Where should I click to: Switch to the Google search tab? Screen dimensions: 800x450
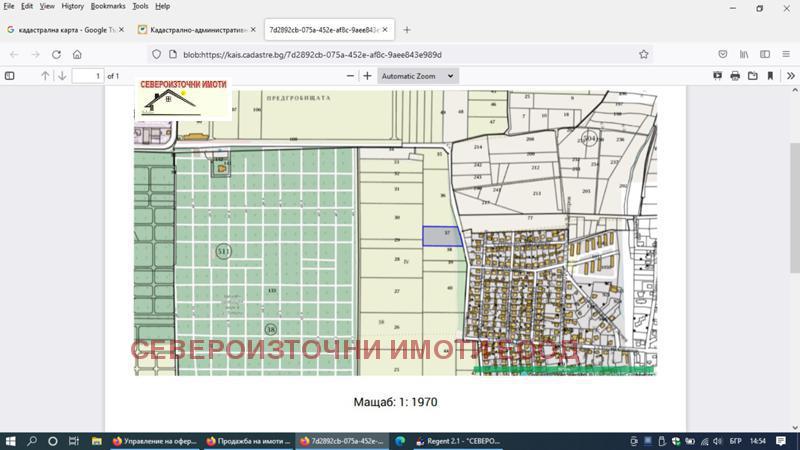[60, 30]
